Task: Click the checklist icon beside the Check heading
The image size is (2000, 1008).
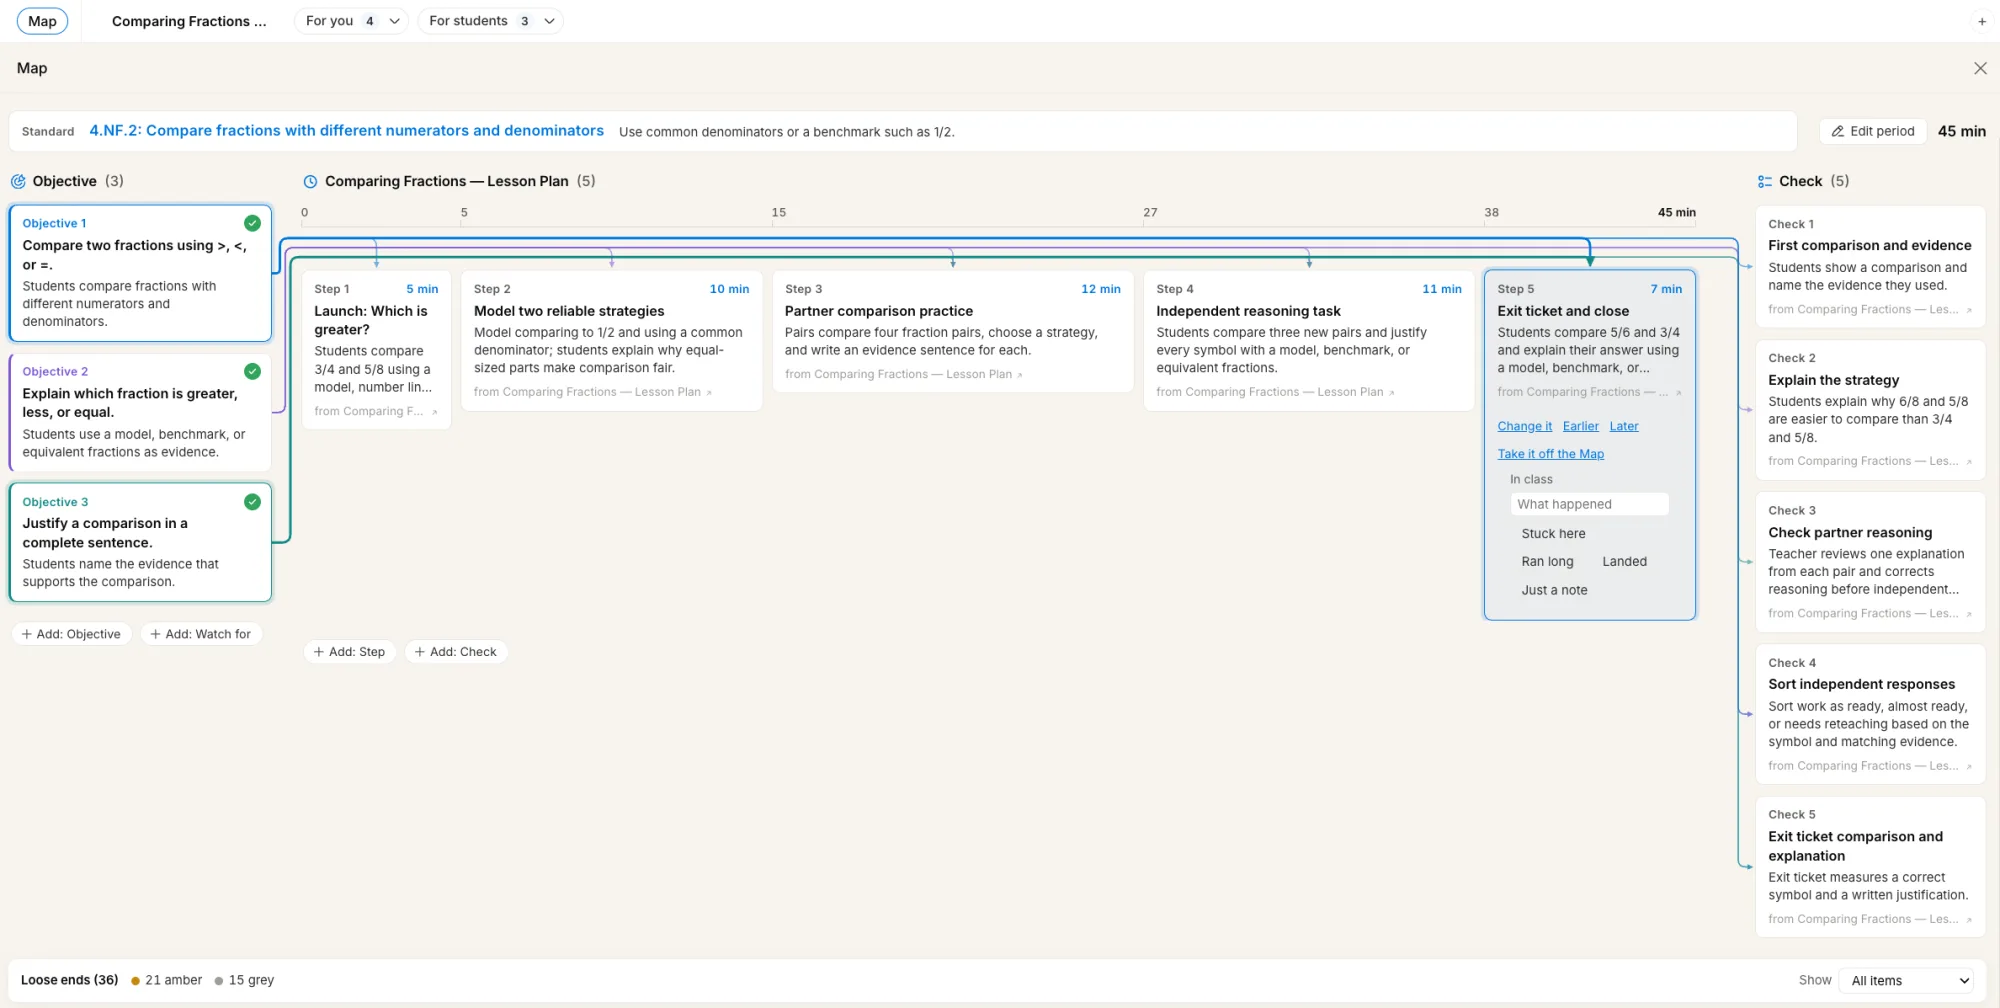Action: click(x=1765, y=181)
